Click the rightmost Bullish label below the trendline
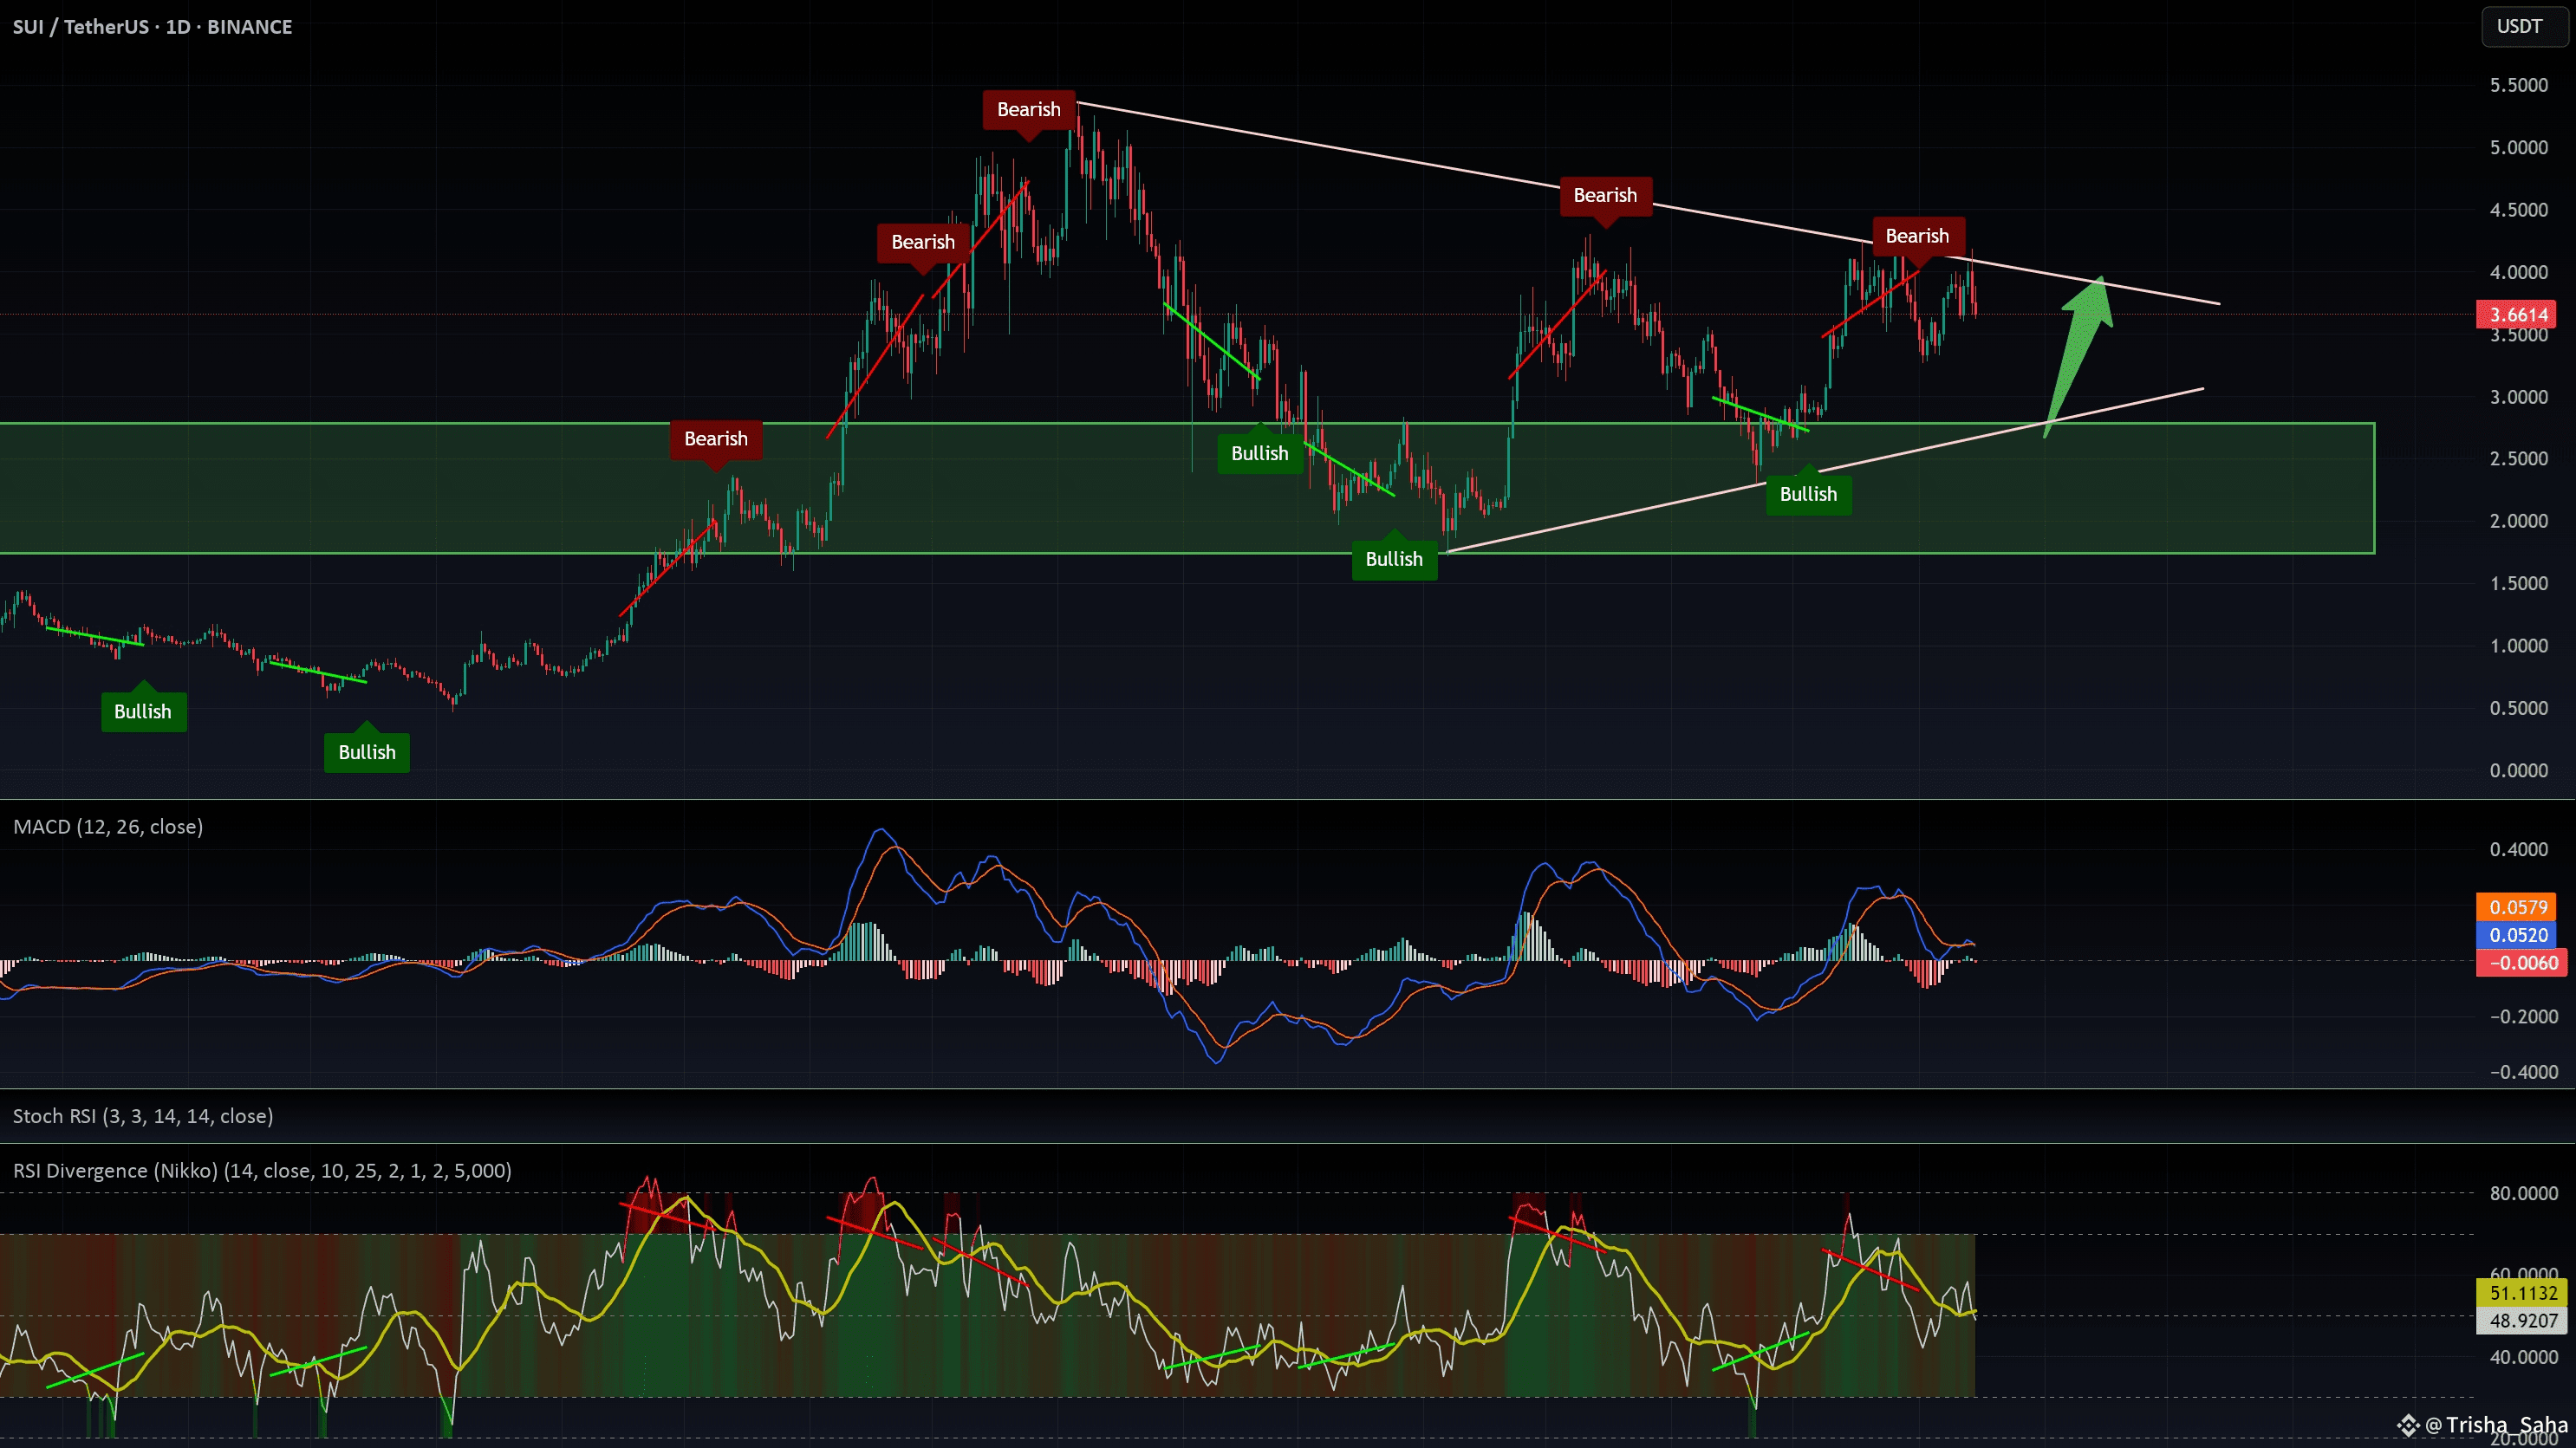Image resolution: width=2576 pixels, height=1448 pixels. (1808, 494)
